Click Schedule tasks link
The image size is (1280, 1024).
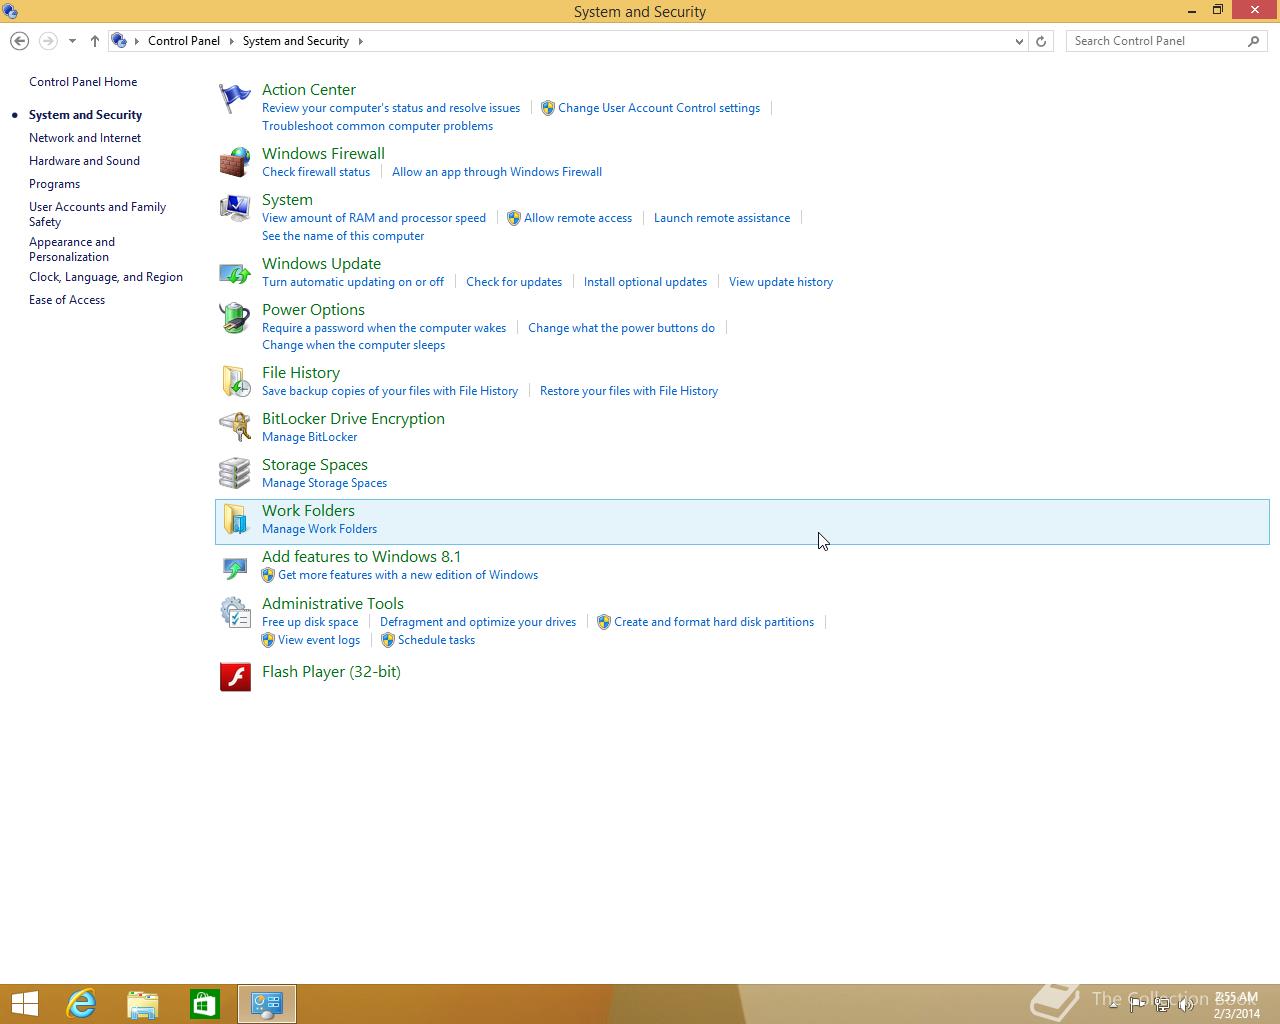coord(436,640)
